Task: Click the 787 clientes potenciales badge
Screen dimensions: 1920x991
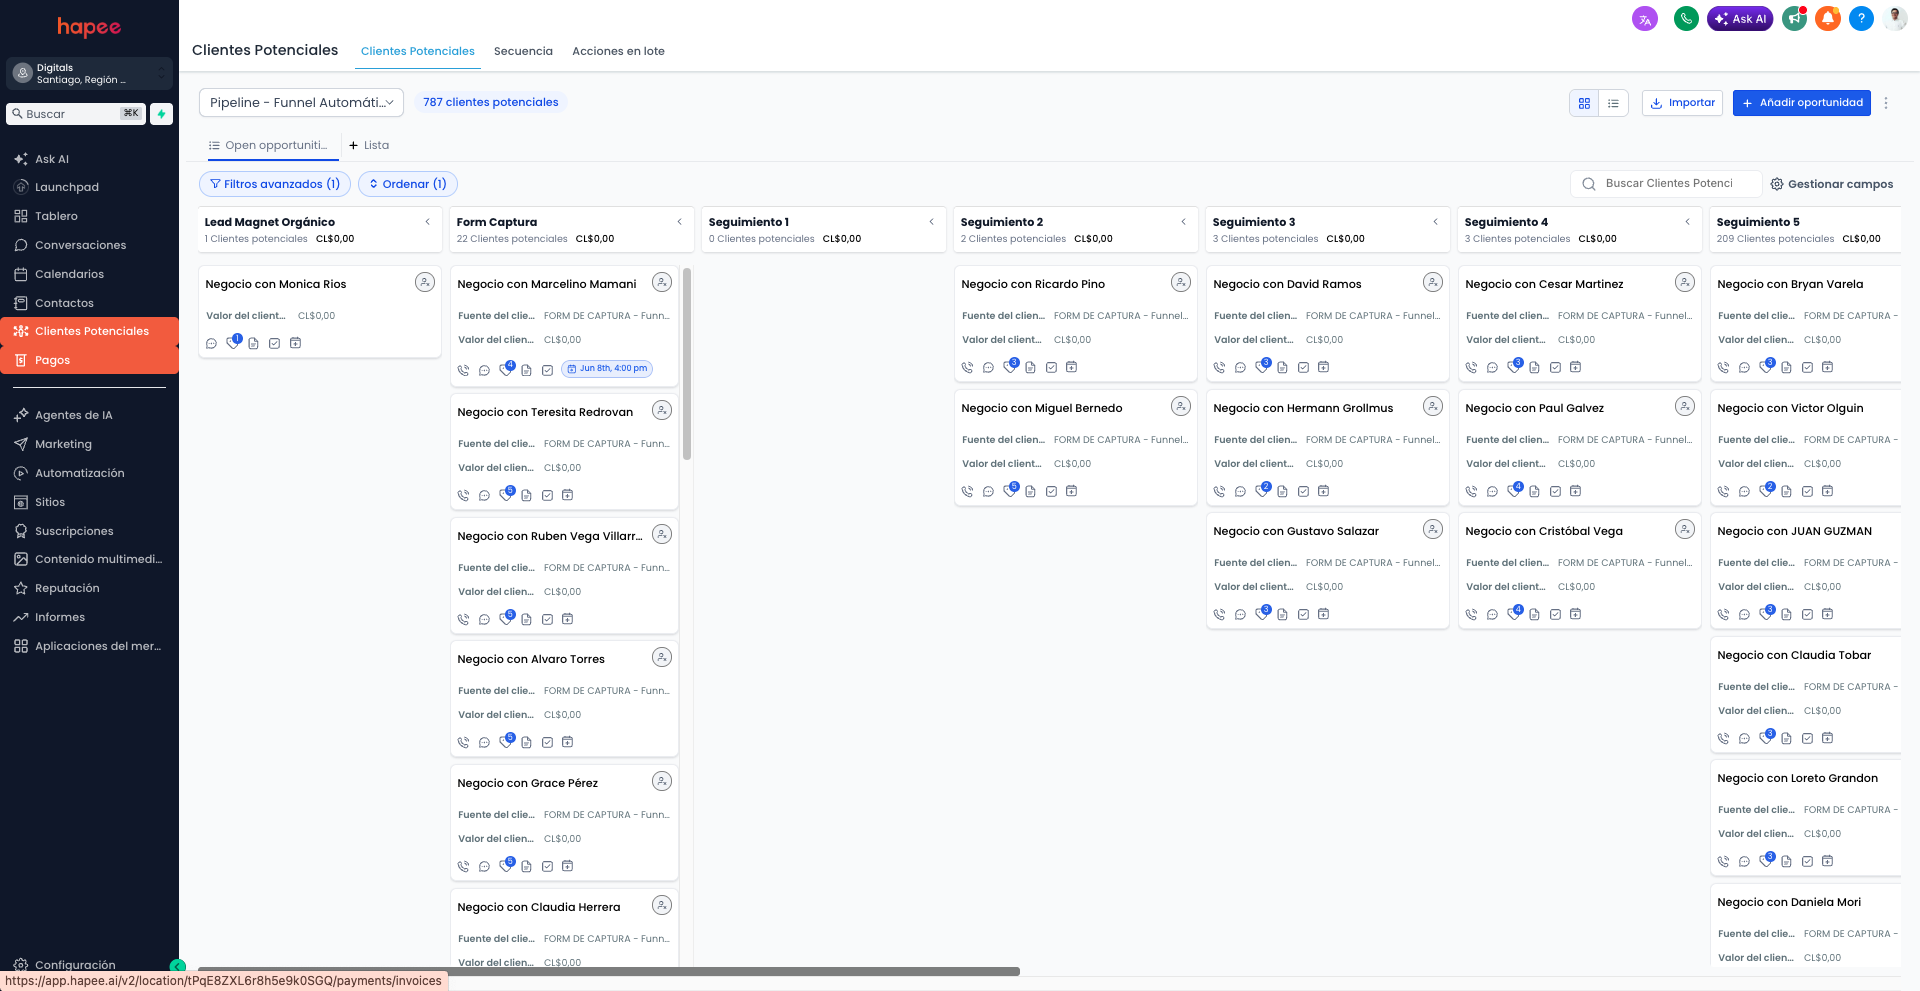Action: [x=491, y=102]
